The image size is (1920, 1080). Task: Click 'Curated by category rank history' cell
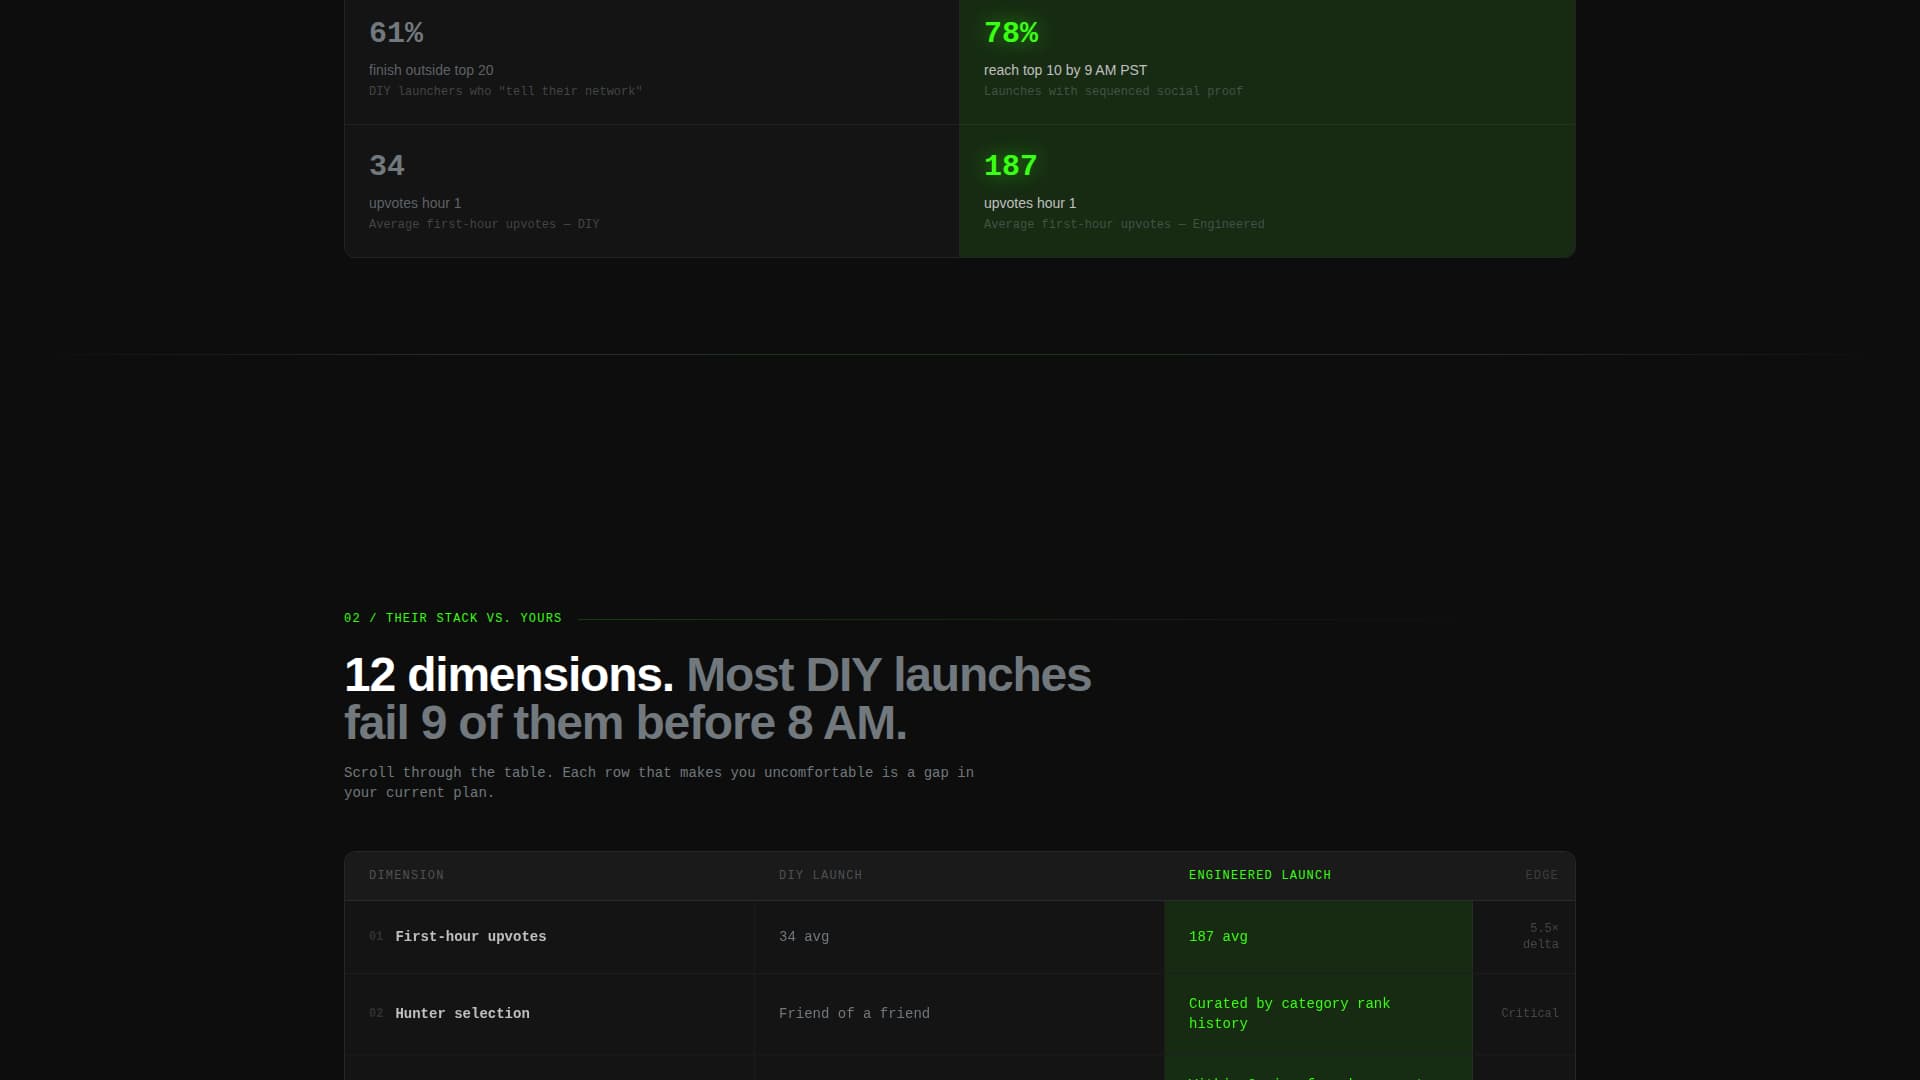(1289, 1013)
